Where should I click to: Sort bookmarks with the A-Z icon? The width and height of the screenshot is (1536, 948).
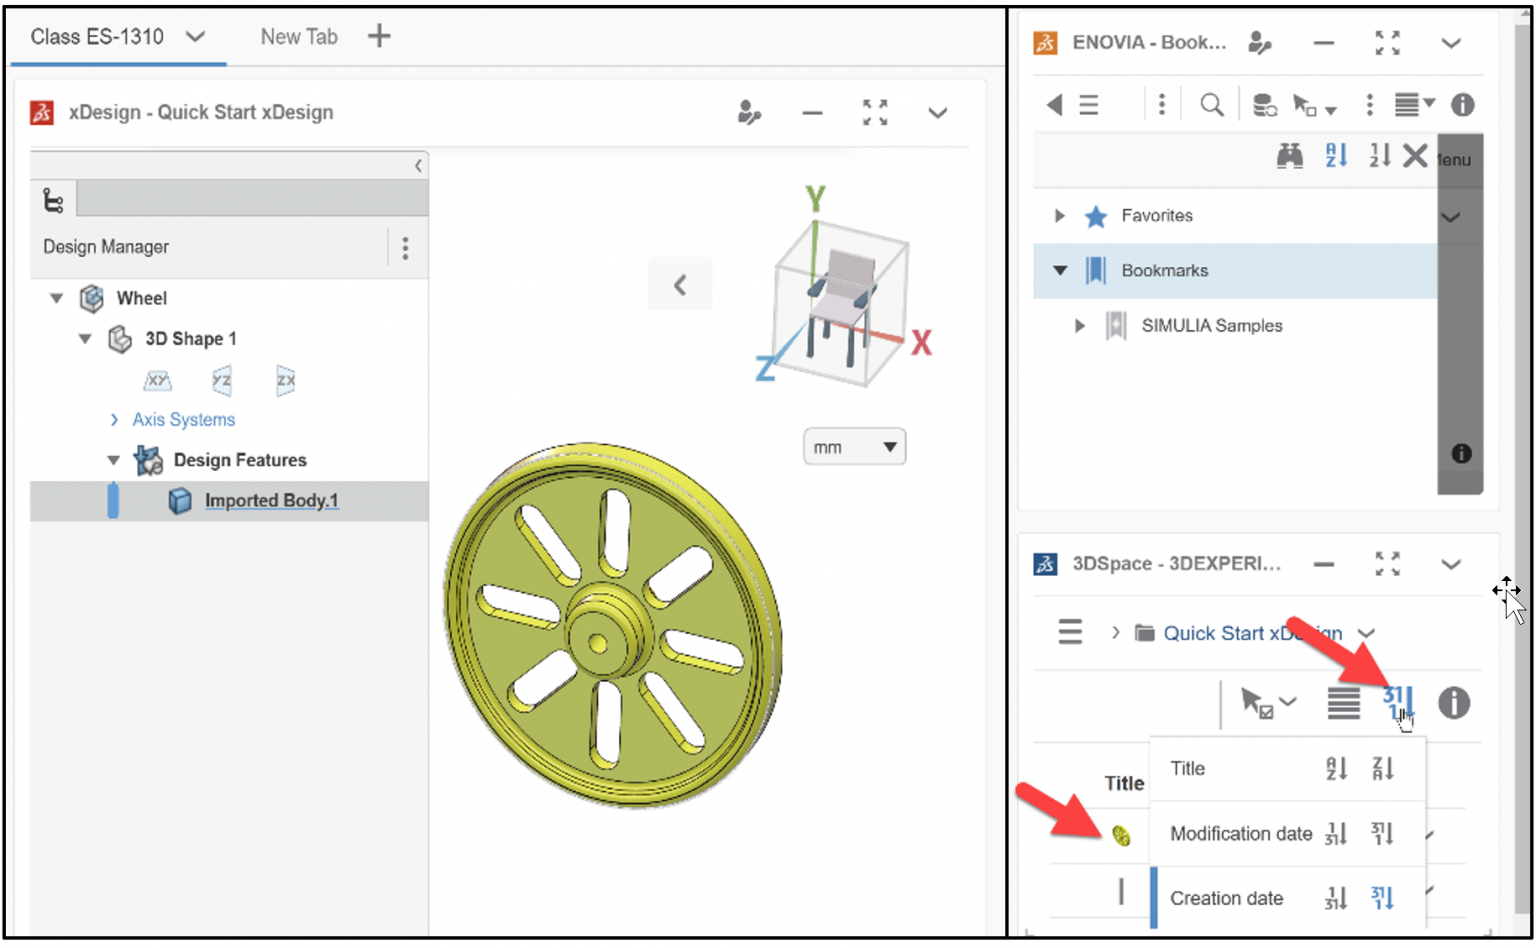click(1336, 156)
